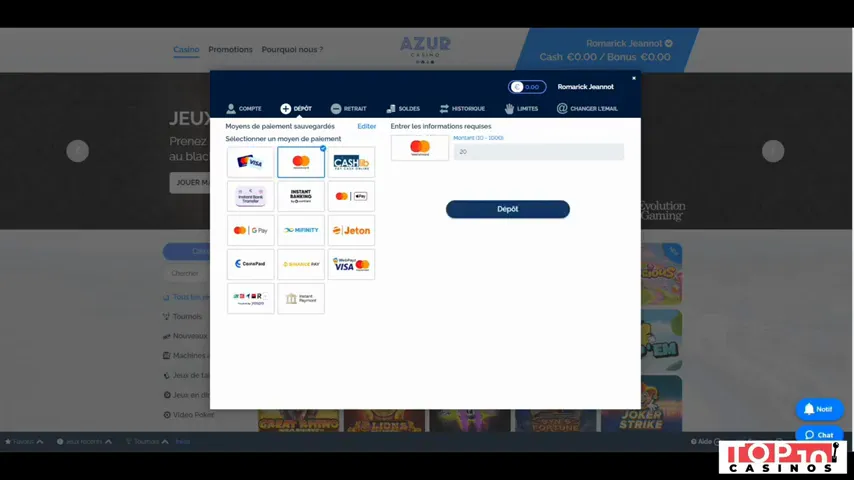Screen dimensions: 854x480
Task: Open the Promotions page link
Action: pyautogui.click(x=230, y=50)
